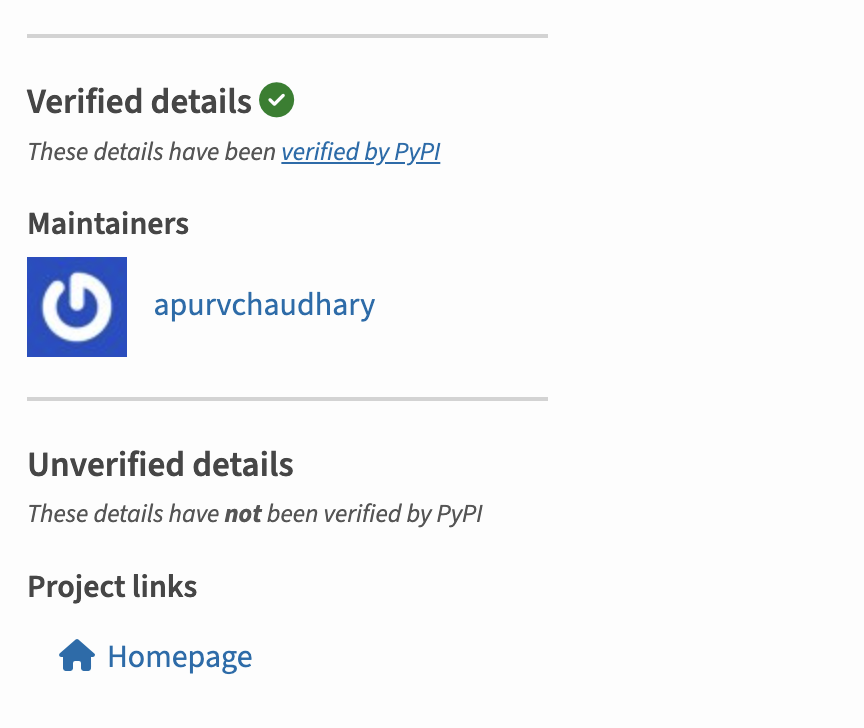Select the "Project links" heading
The image size is (864, 728).
[x=112, y=586]
